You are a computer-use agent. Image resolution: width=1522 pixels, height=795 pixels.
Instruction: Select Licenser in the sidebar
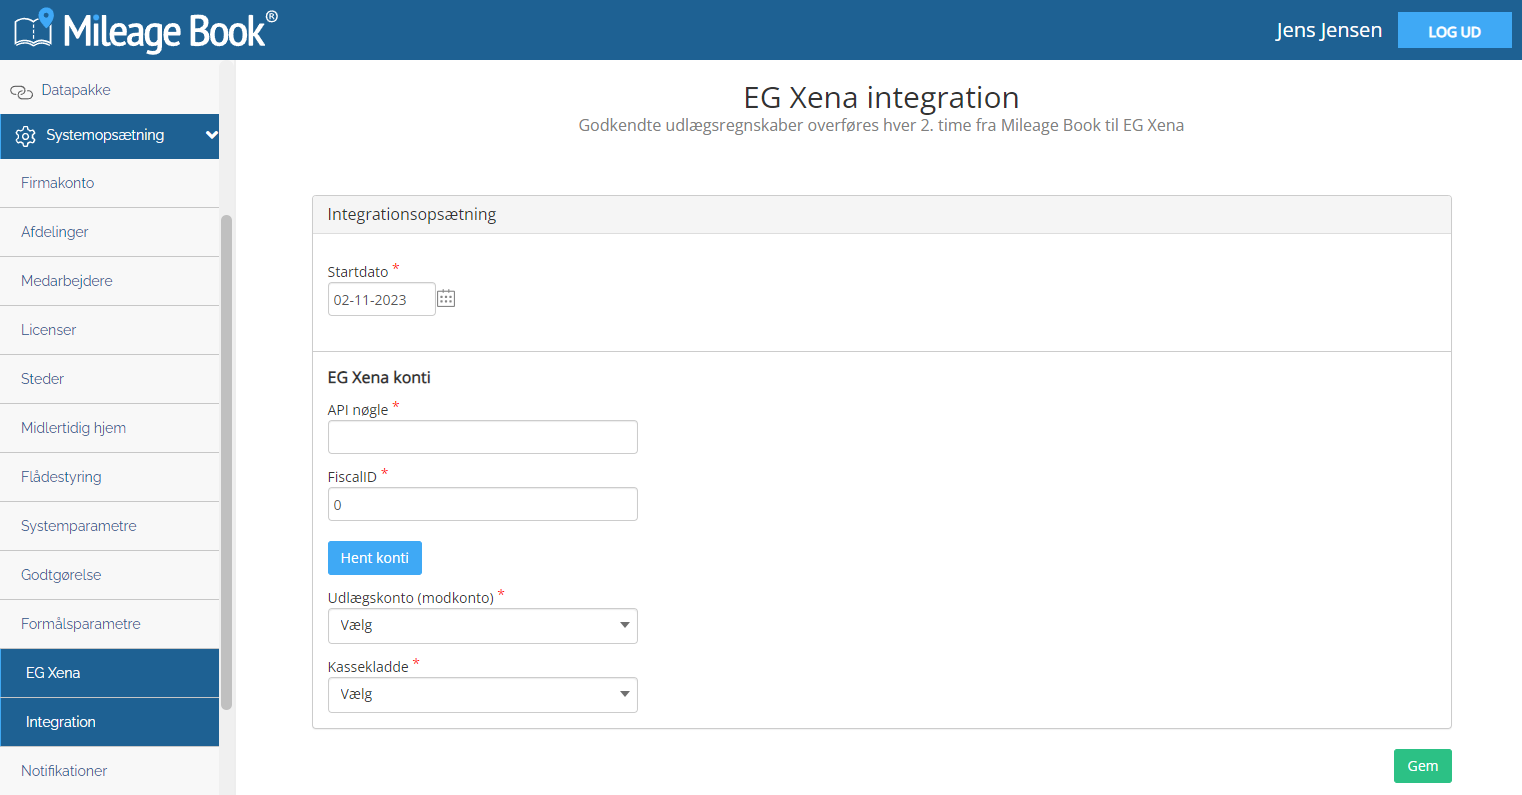pyautogui.click(x=110, y=330)
